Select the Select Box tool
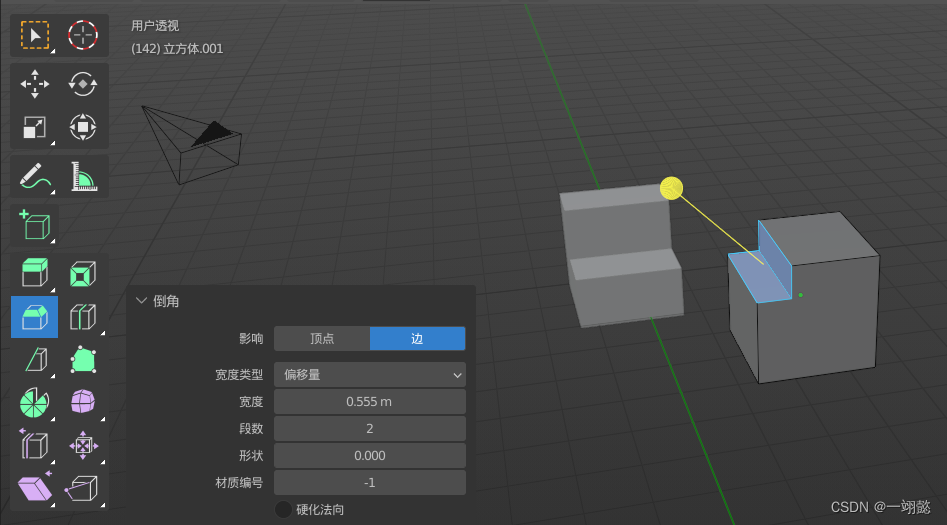 point(34,35)
